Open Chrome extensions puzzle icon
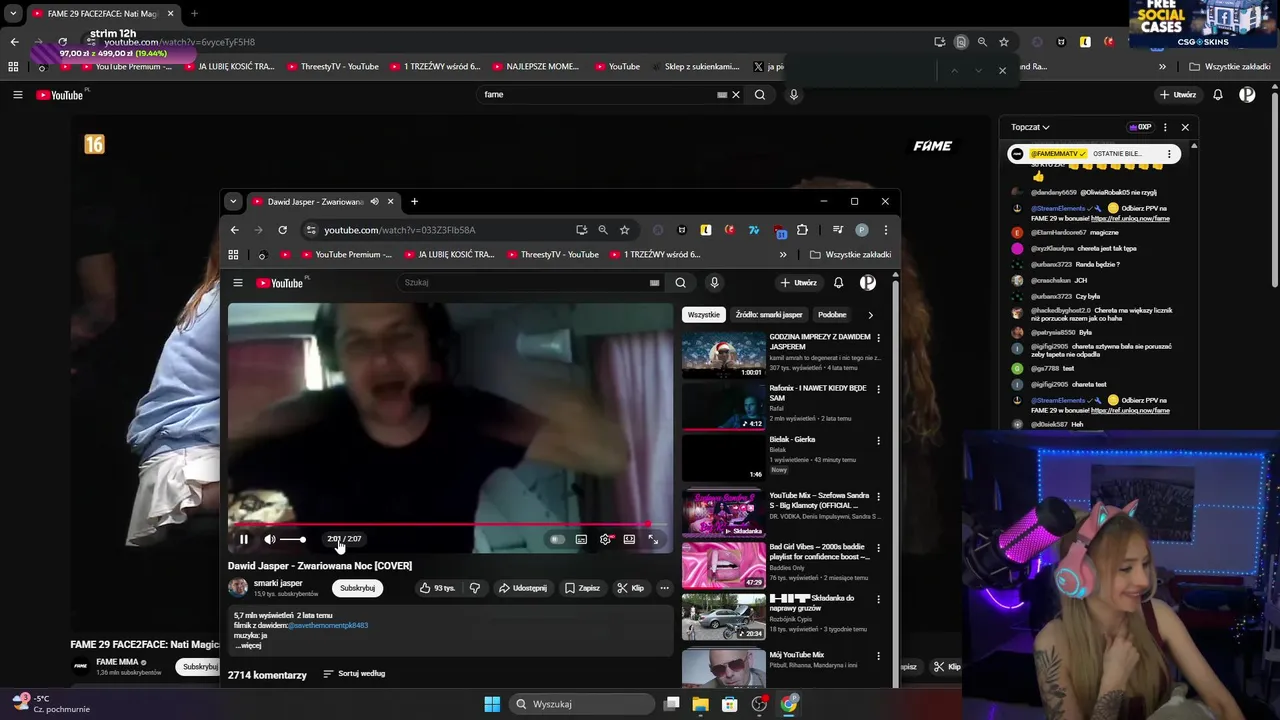The height and width of the screenshot is (720, 1280). [802, 230]
